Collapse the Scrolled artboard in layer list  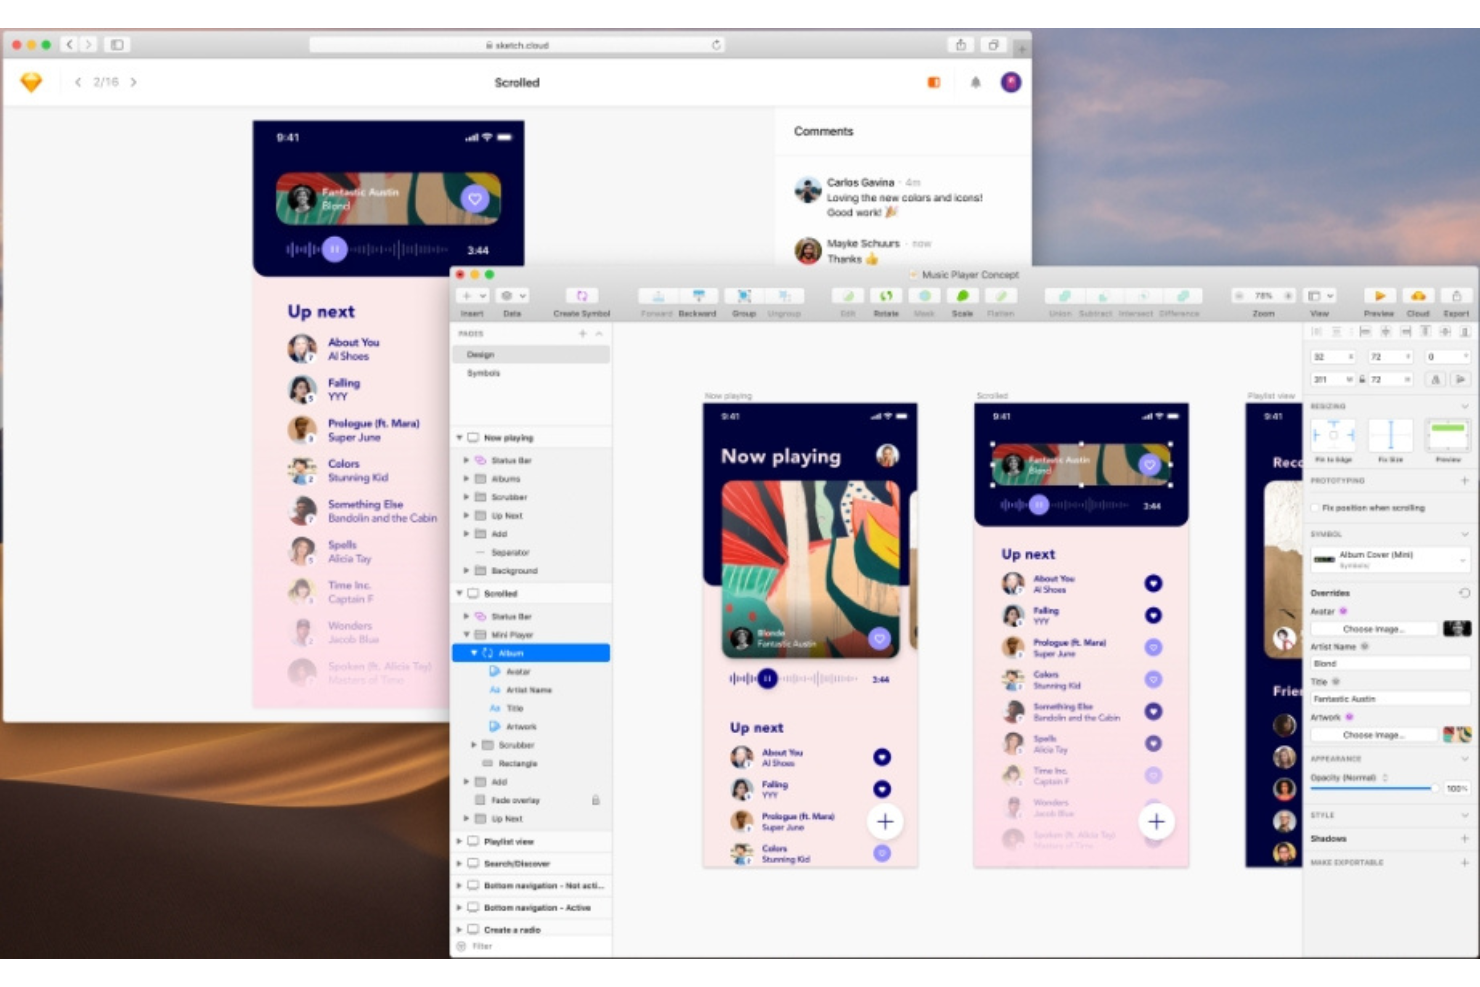[460, 593]
